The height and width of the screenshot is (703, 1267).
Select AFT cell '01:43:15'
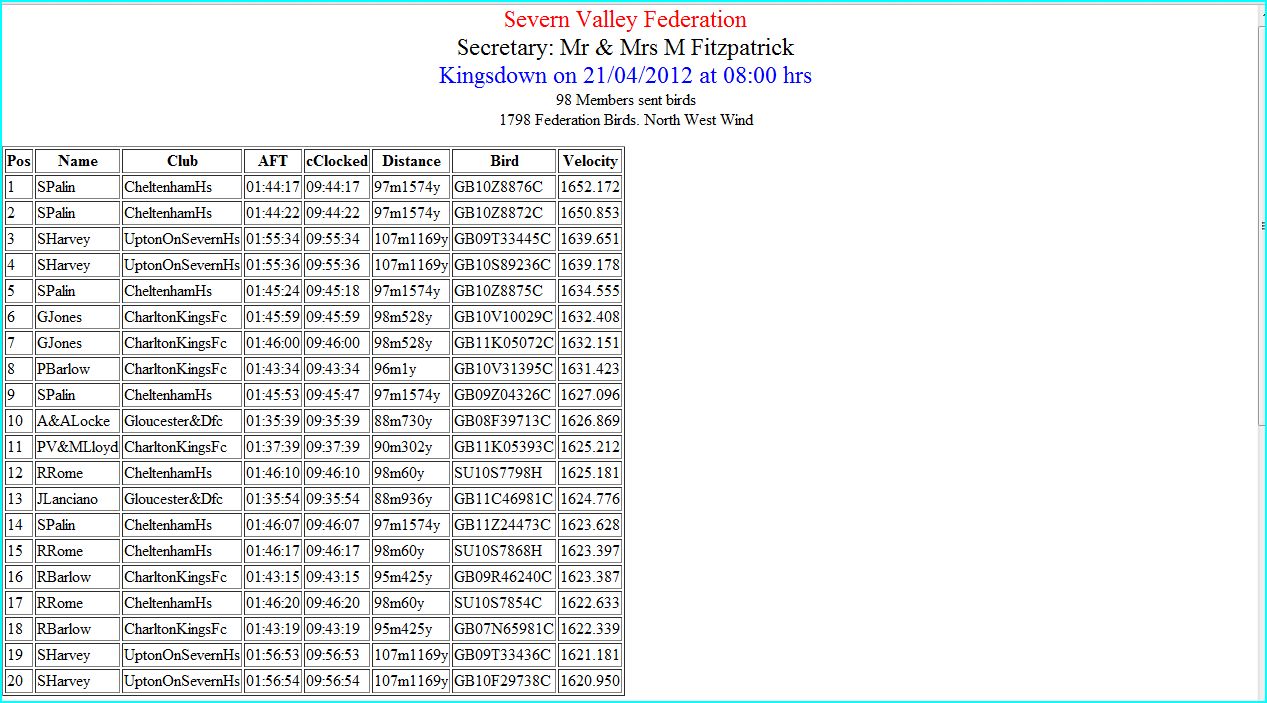point(273,577)
